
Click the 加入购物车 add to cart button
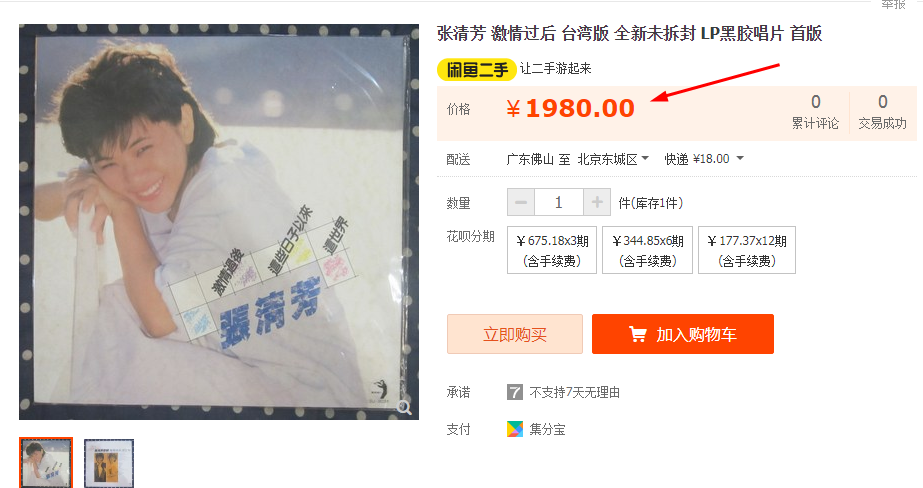683,334
